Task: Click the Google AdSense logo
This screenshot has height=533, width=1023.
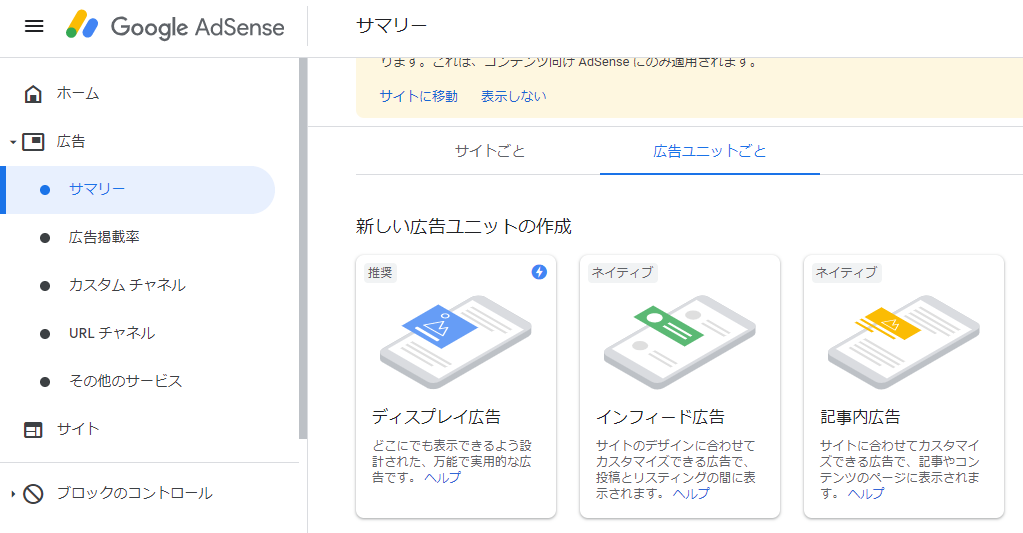Action: [x=175, y=27]
